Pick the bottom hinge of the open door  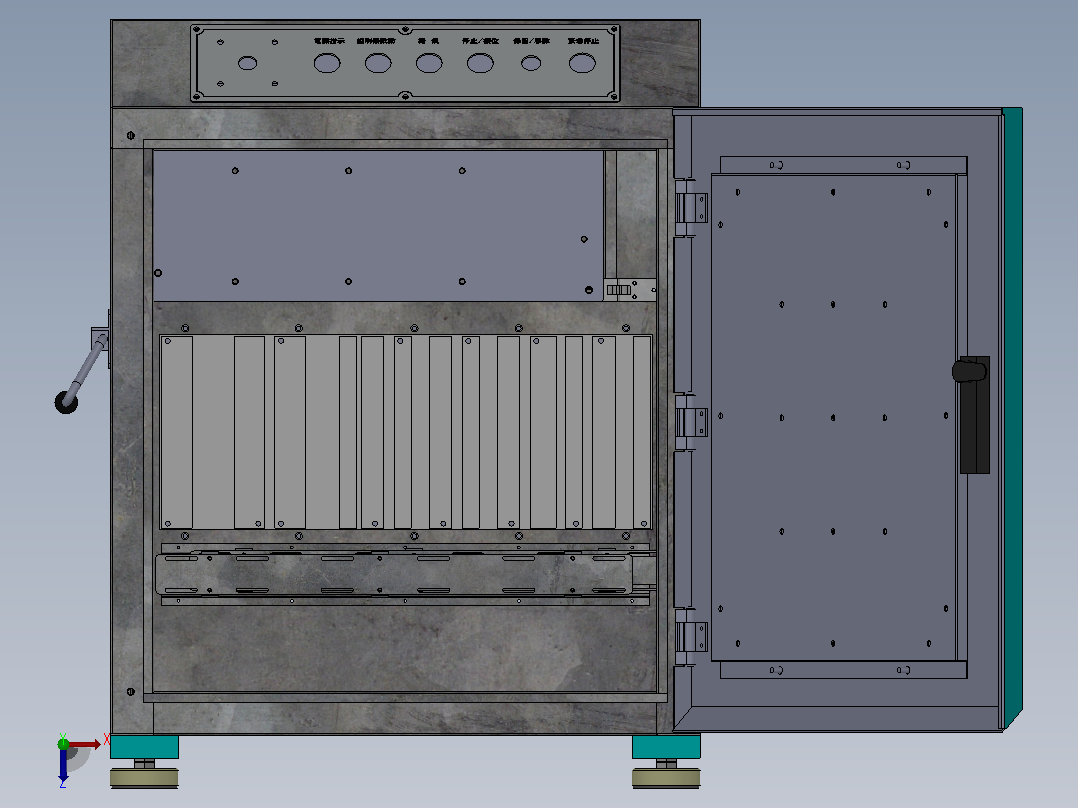point(692,636)
